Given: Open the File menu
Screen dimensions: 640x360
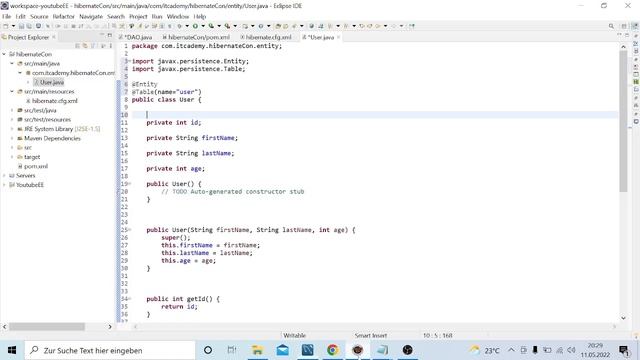Looking at the screenshot, I should 6,16.
